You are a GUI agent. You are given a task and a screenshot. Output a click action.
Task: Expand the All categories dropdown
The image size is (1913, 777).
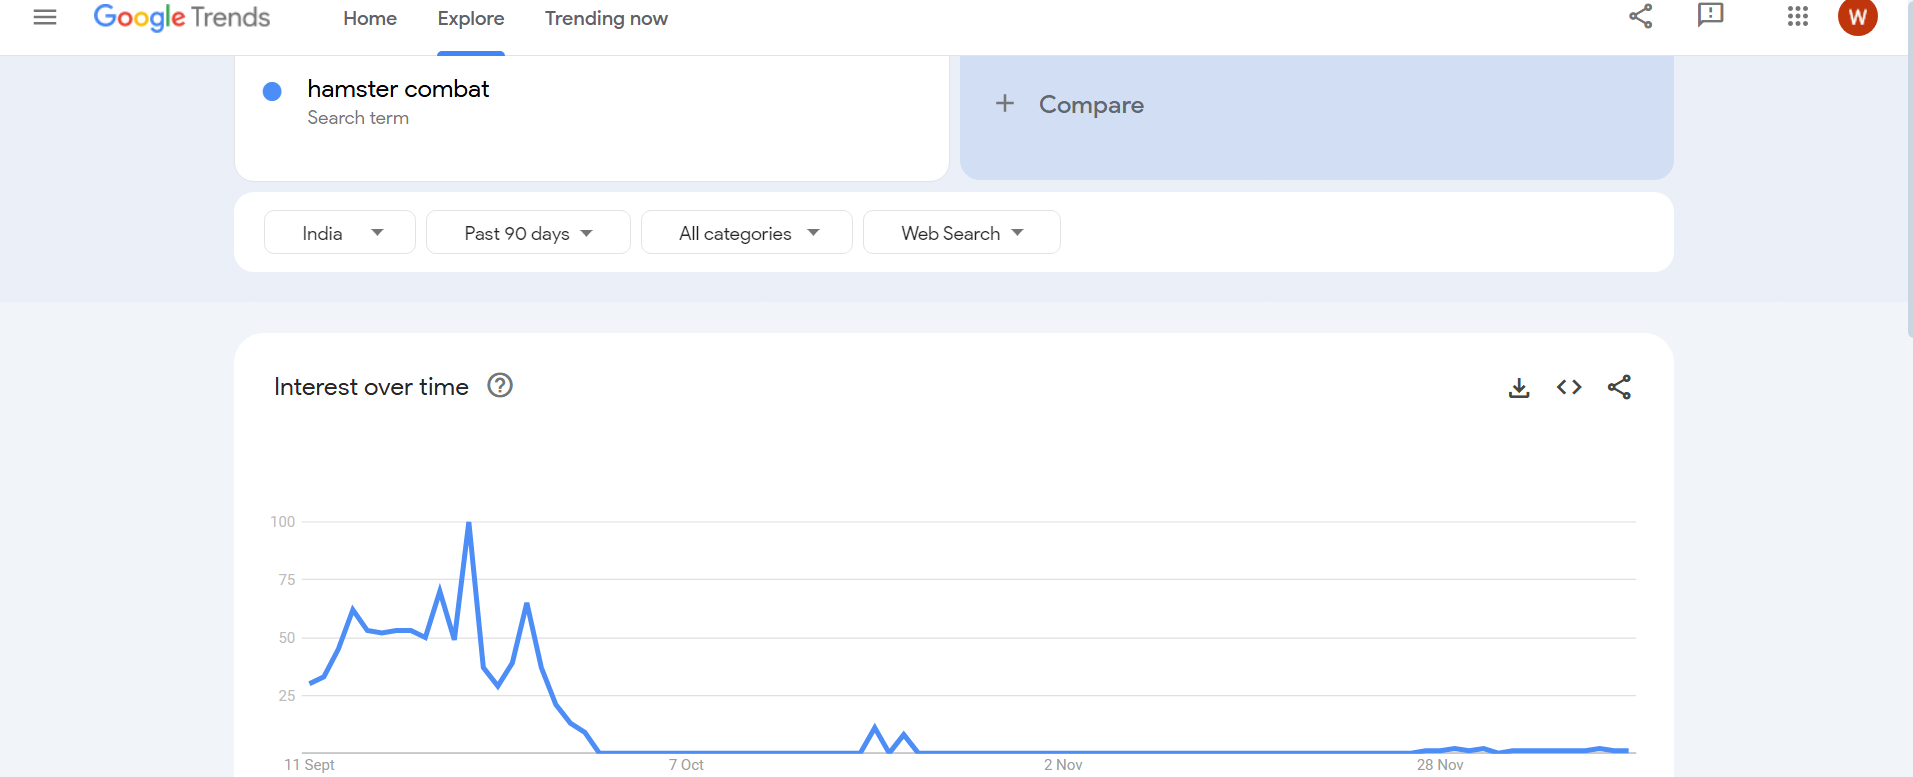tap(747, 232)
